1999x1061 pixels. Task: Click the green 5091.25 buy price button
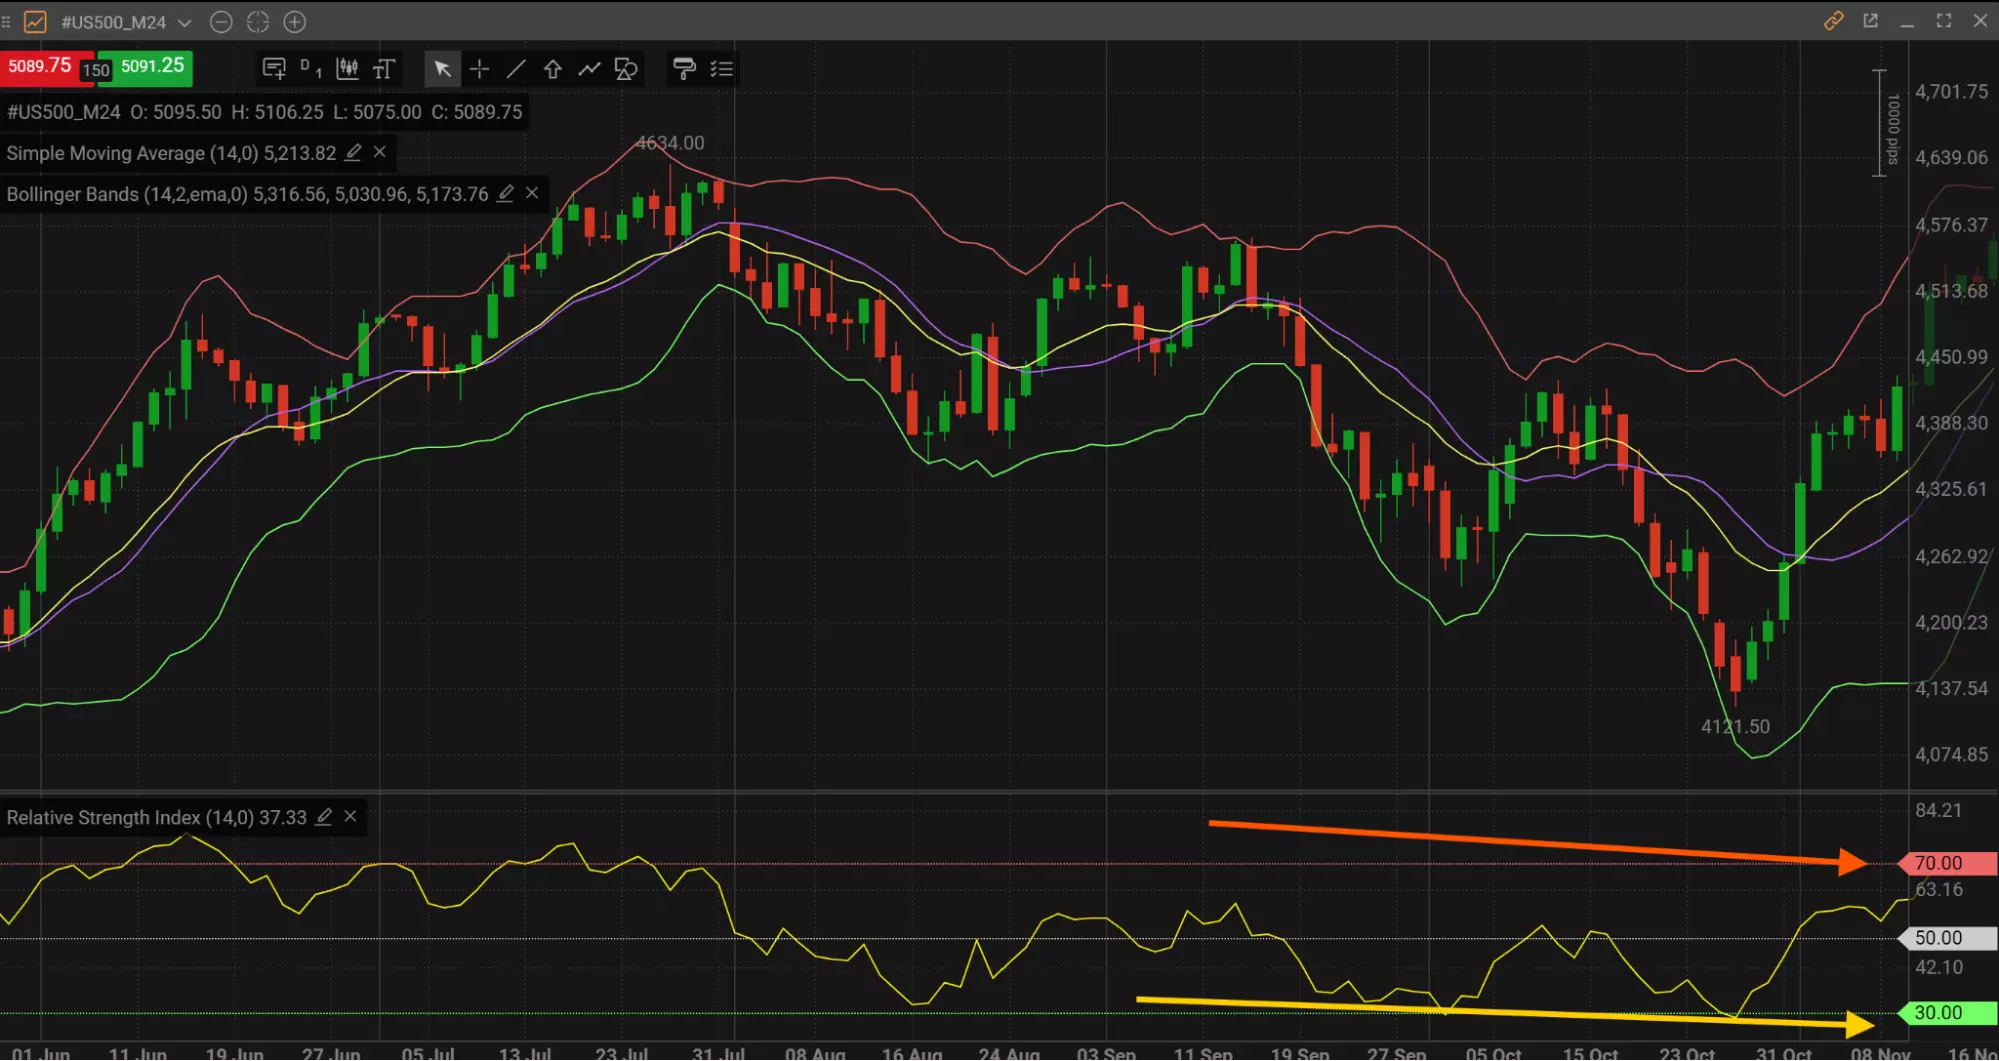[153, 67]
